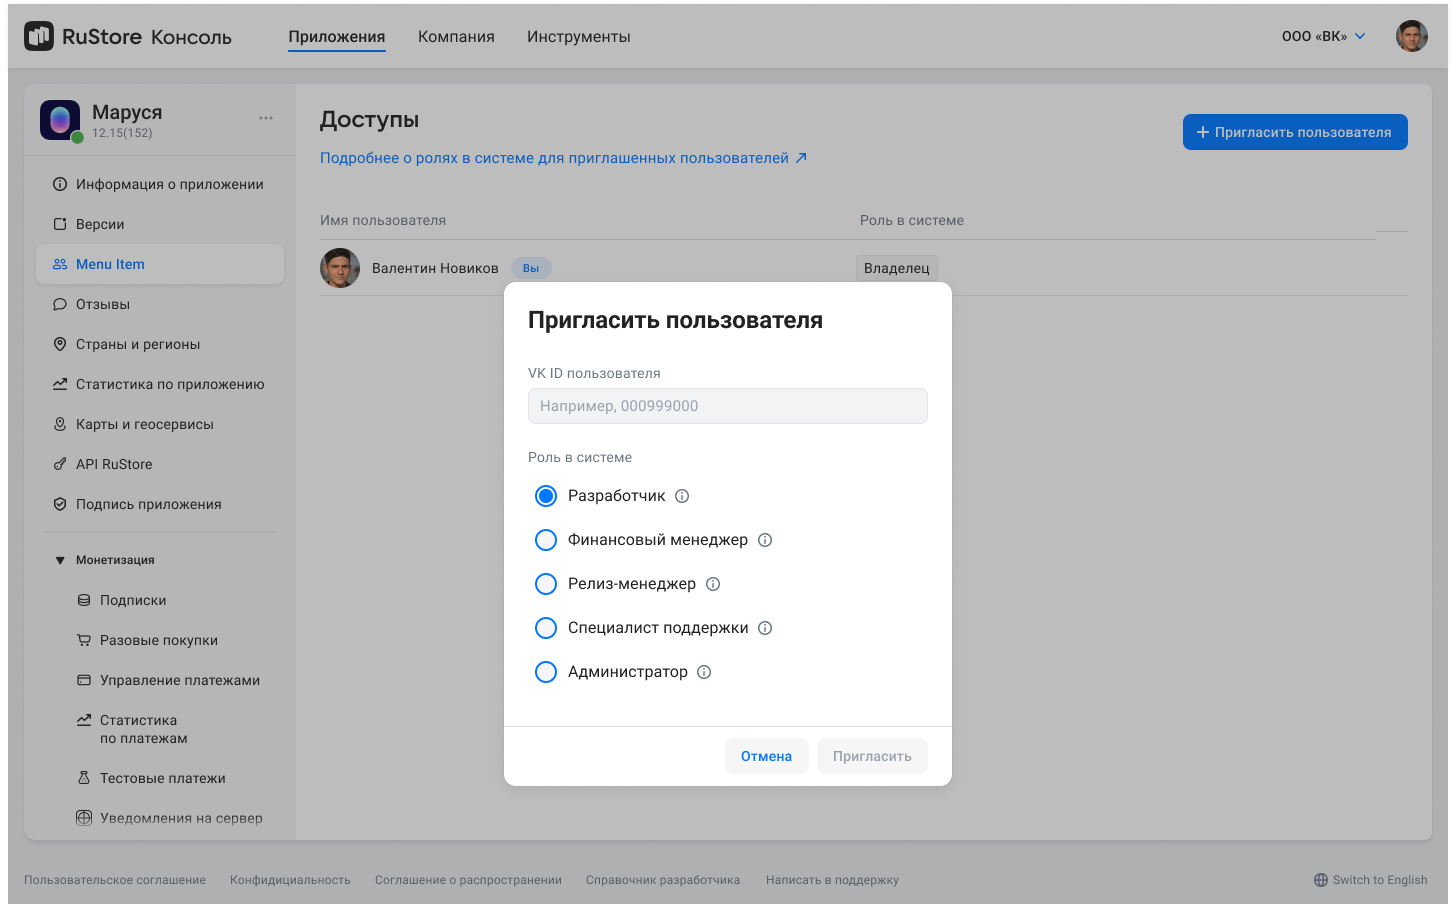The height and width of the screenshot is (904, 1456).
Task: Open the three-dot menu beside Маруся
Action: [x=266, y=118]
